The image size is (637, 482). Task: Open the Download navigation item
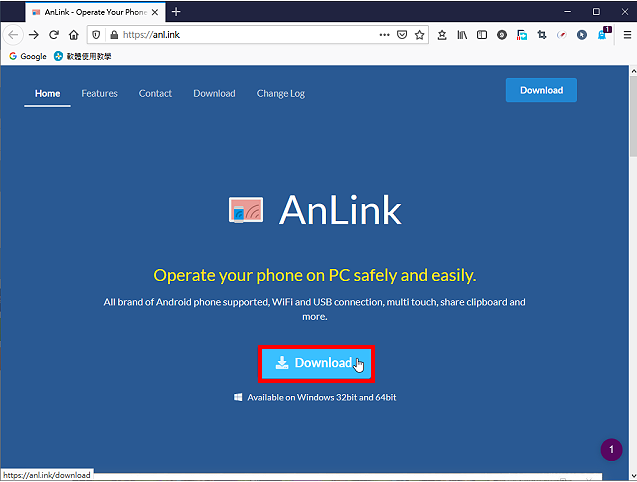[x=214, y=93]
